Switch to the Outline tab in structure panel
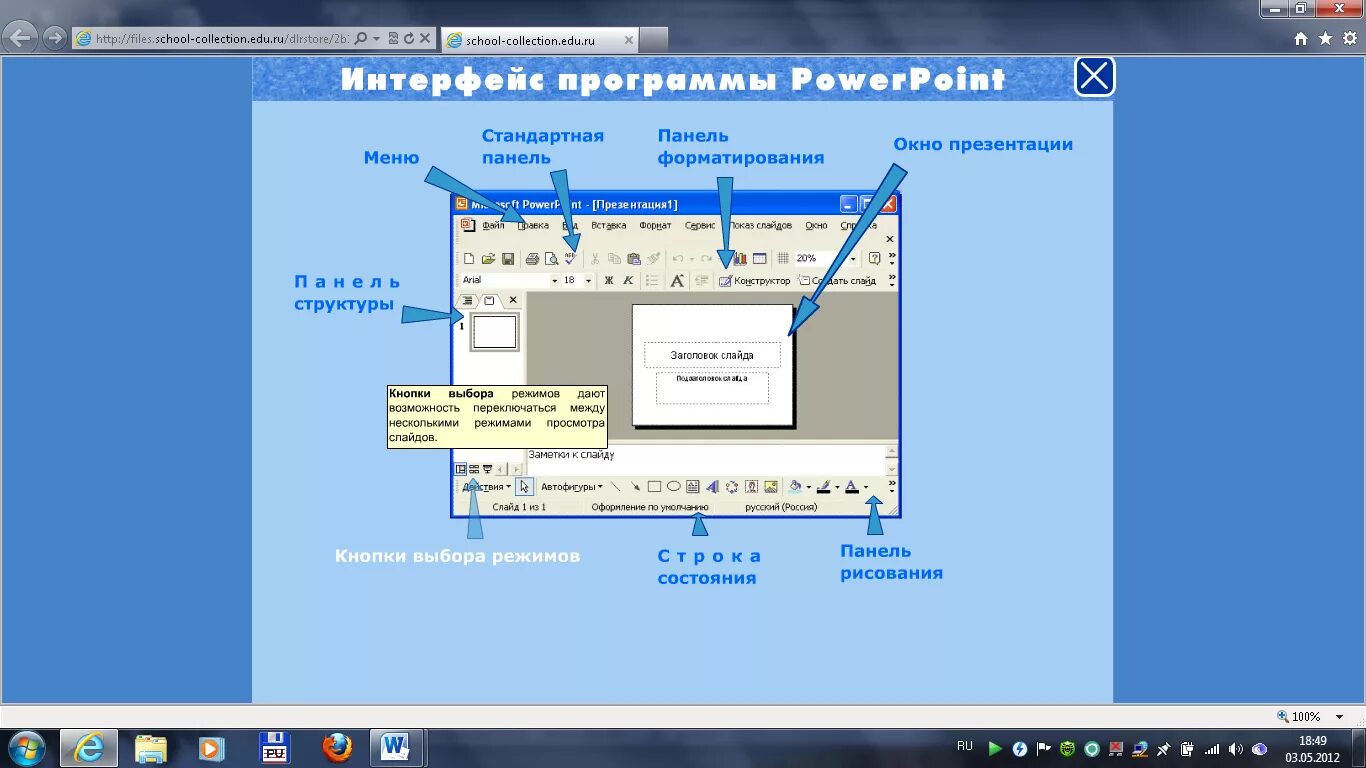The width and height of the screenshot is (1366, 768). tap(467, 300)
